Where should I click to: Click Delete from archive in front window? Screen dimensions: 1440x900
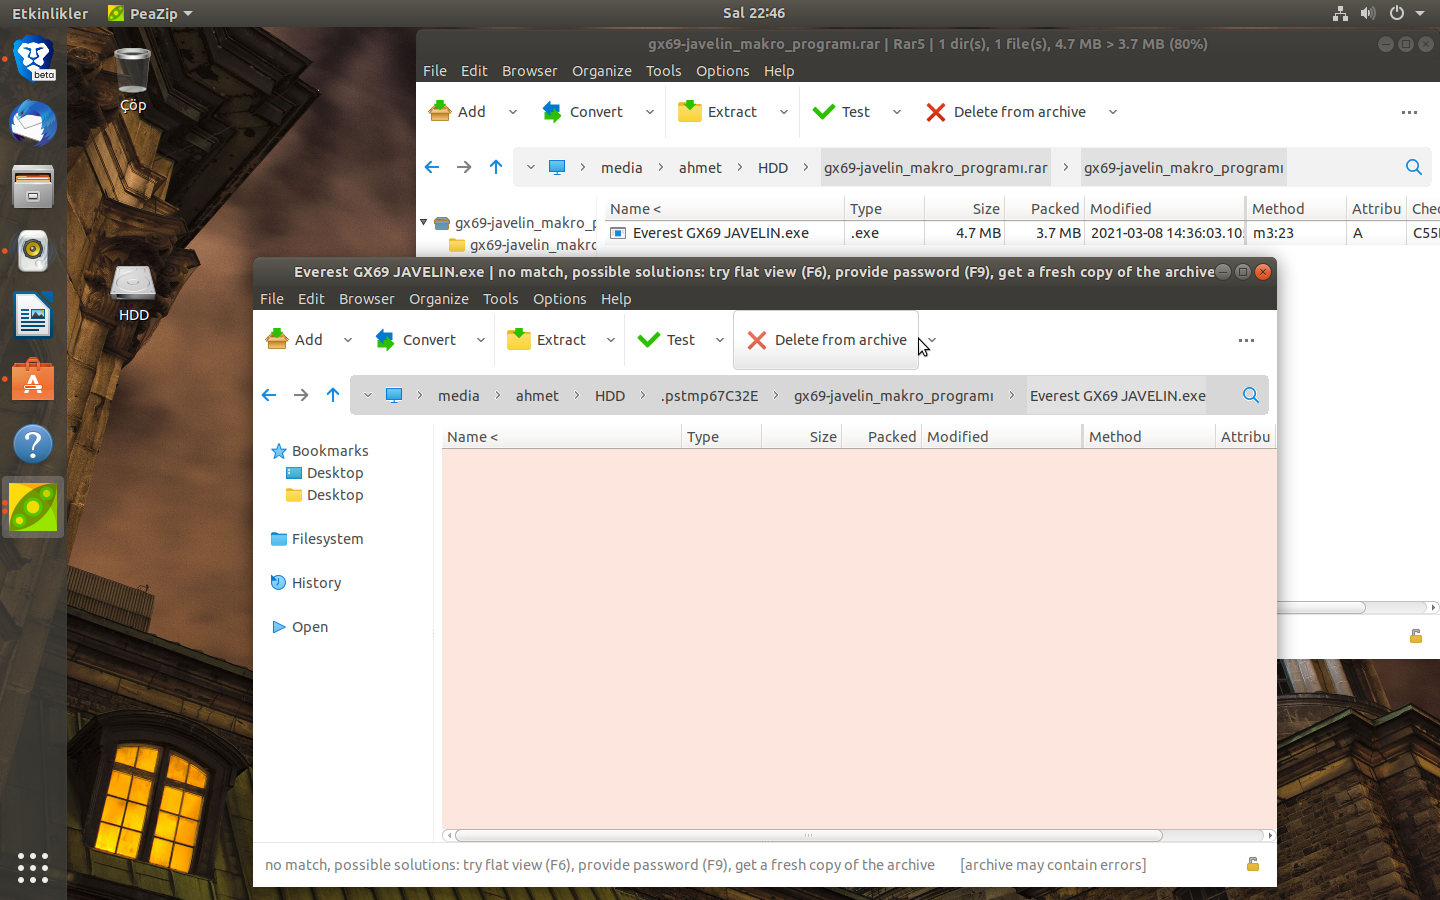click(827, 340)
